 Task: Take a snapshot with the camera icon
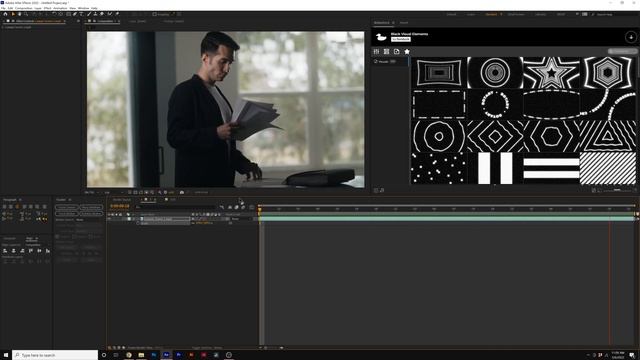pos(182,192)
